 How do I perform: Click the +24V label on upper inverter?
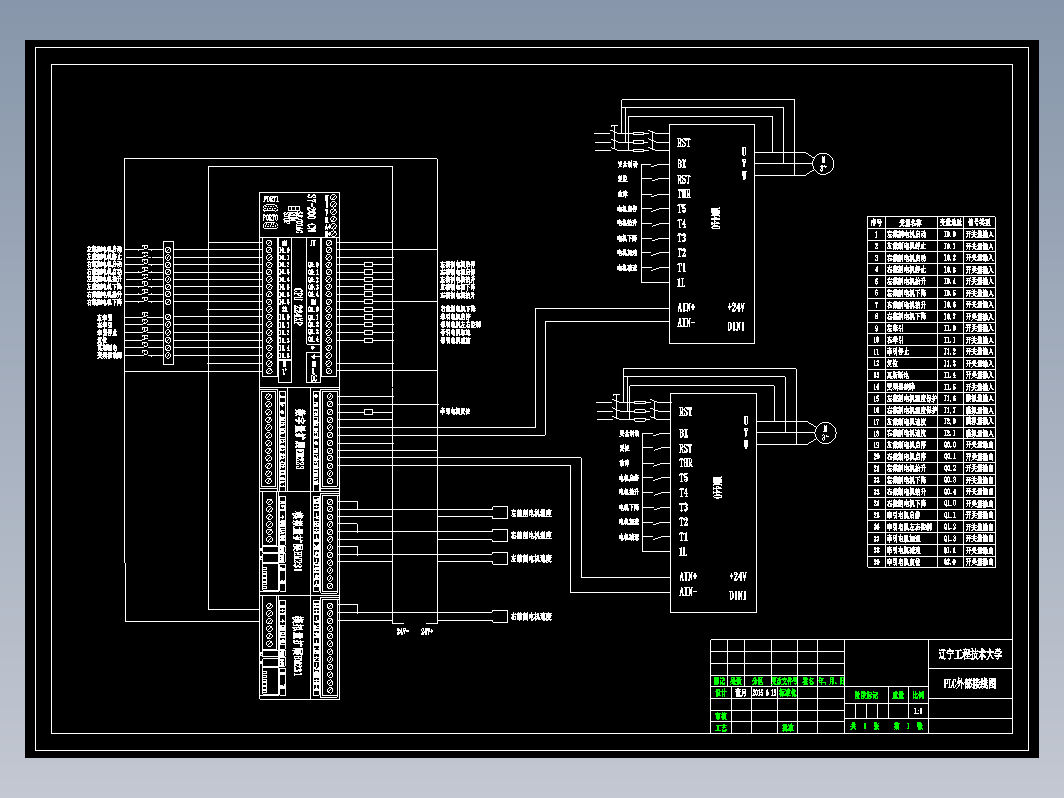tap(736, 307)
